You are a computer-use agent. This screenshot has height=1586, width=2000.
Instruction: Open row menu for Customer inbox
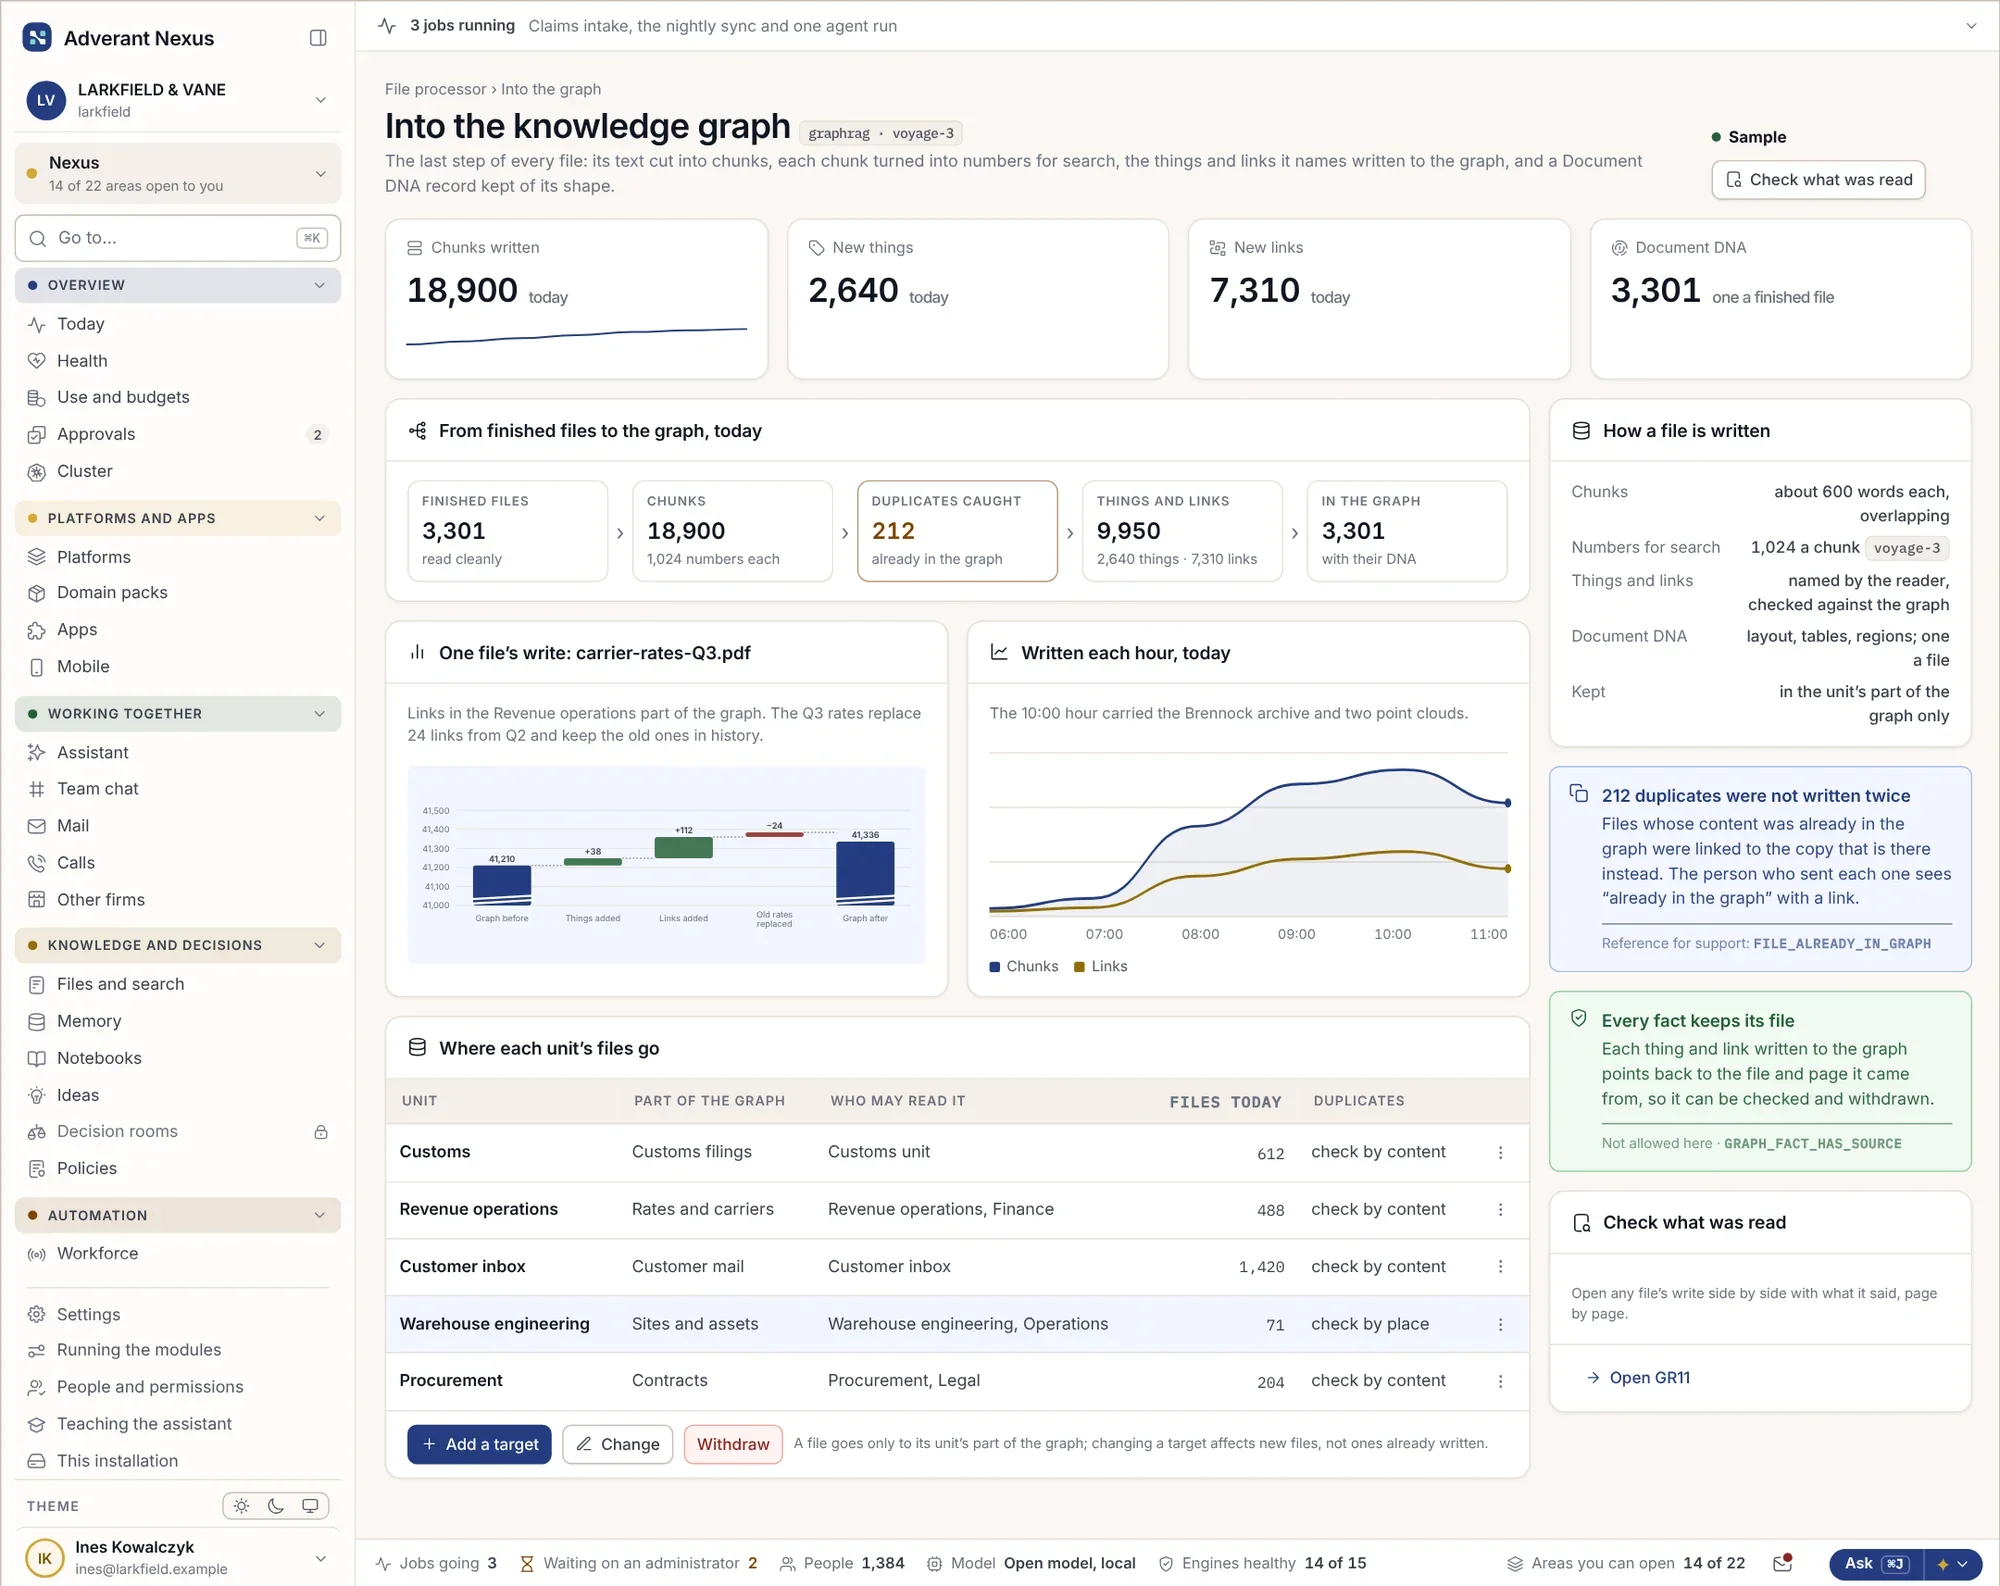coord(1500,1267)
